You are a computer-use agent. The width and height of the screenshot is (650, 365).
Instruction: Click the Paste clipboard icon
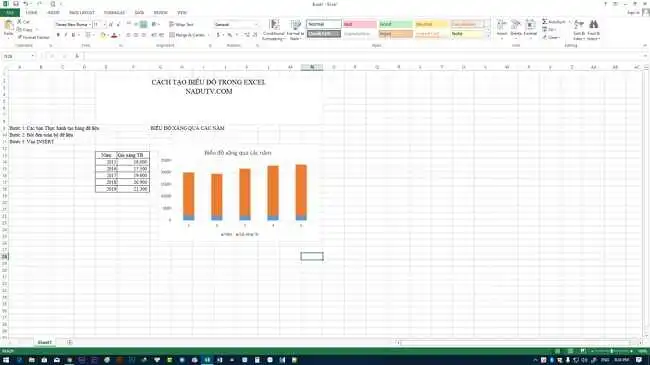pos(8,26)
